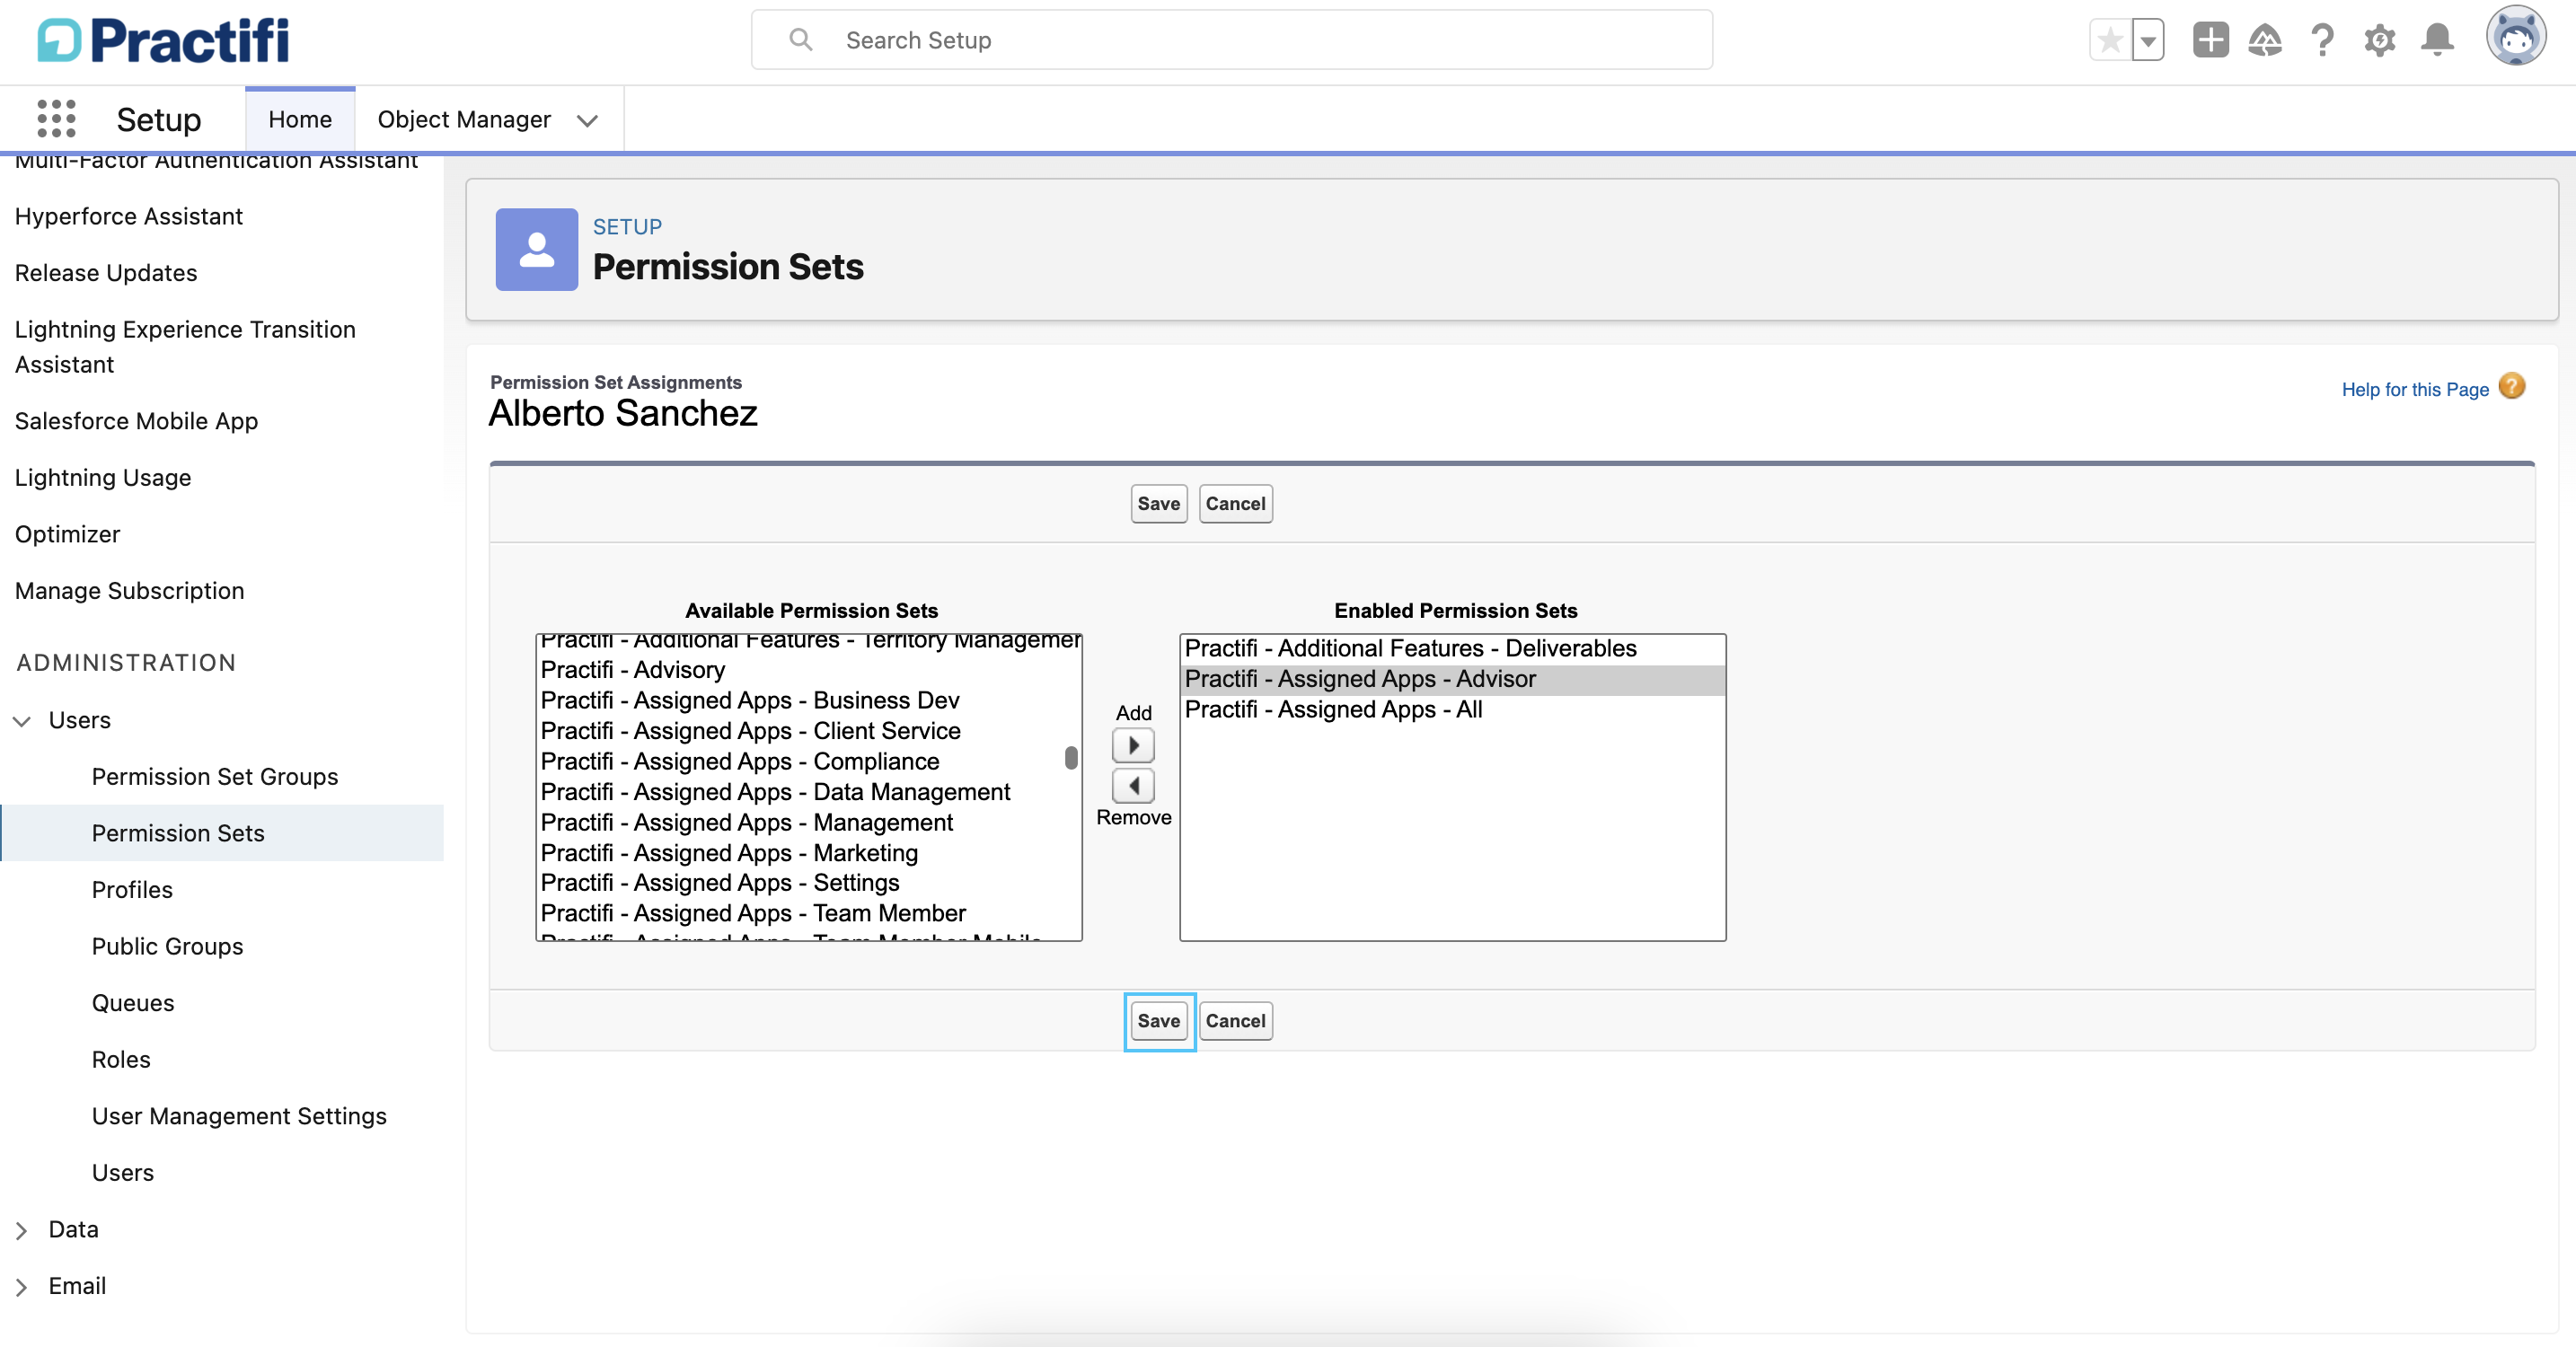Open the App Launcher grid icon

pos(56,119)
